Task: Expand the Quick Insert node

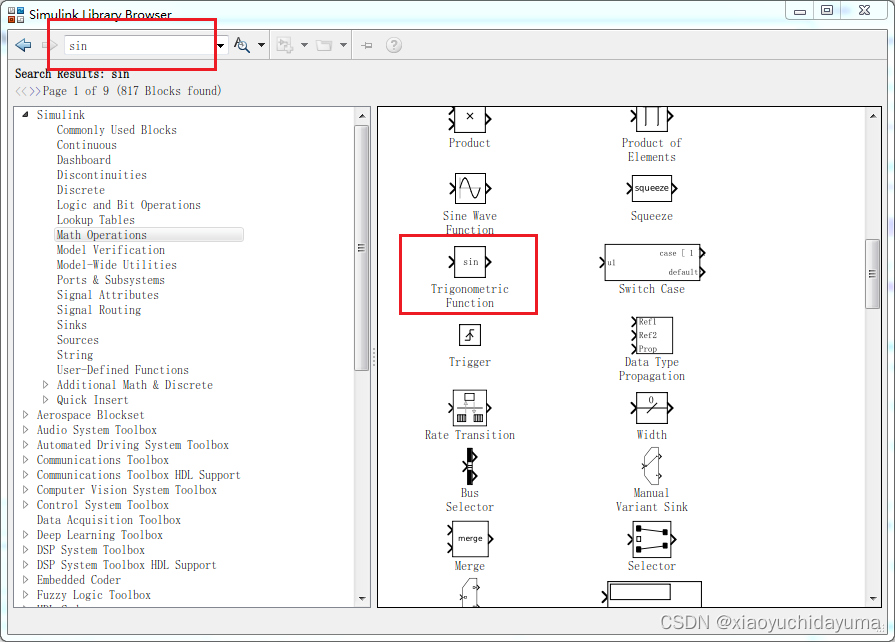Action: pyautogui.click(x=46, y=399)
